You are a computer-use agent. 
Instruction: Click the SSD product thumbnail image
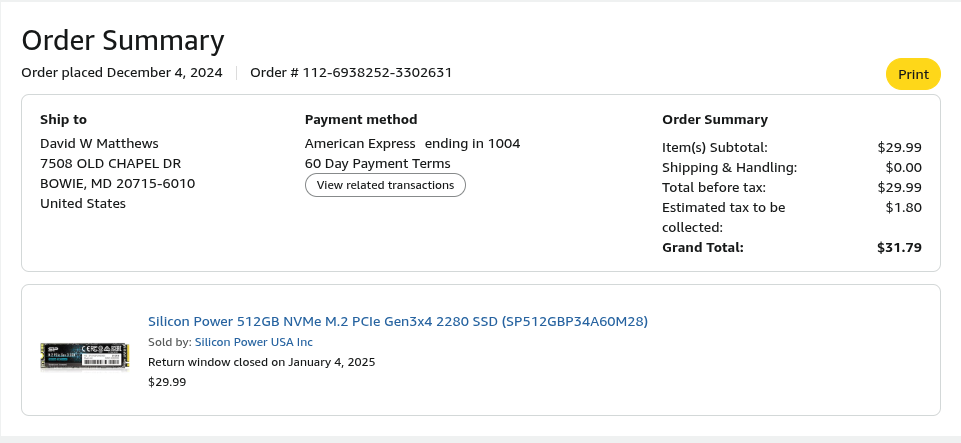tap(85, 355)
